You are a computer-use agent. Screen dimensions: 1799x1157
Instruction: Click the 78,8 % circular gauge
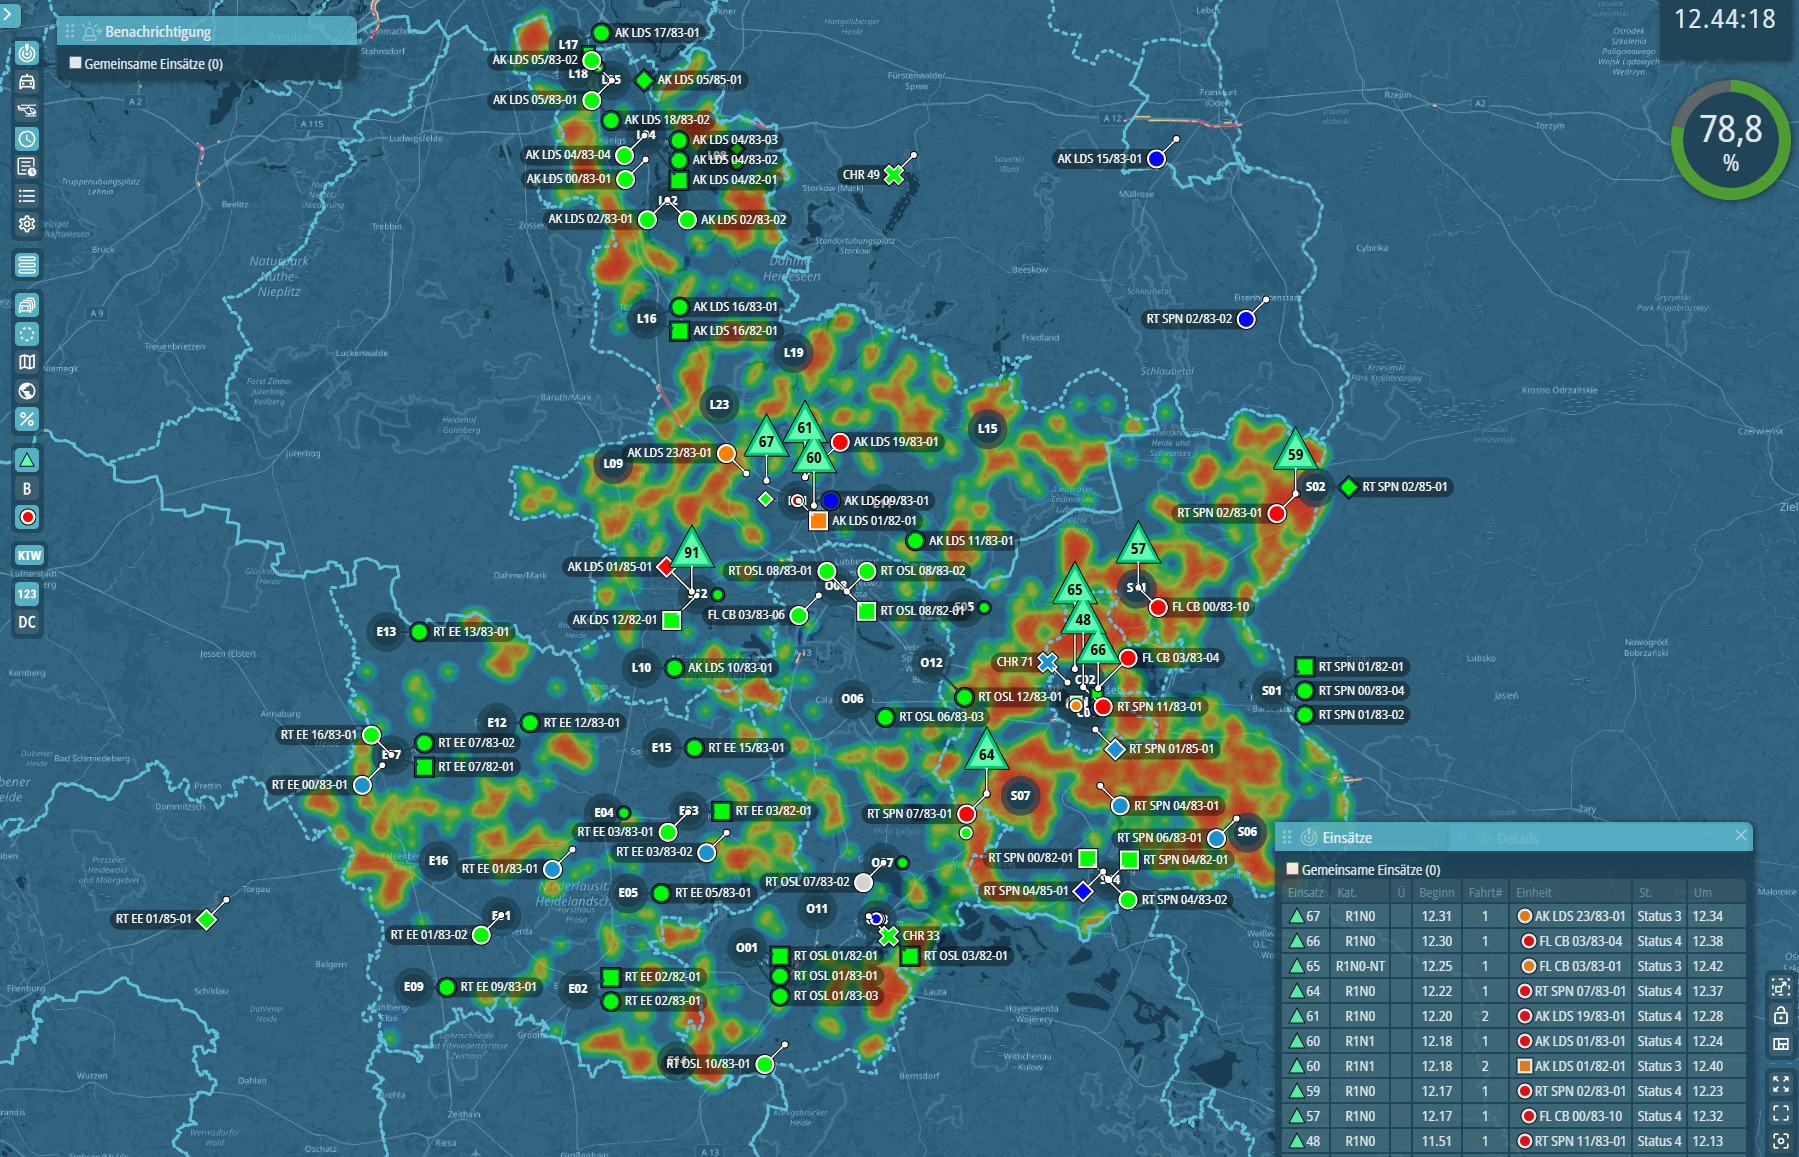(1730, 140)
